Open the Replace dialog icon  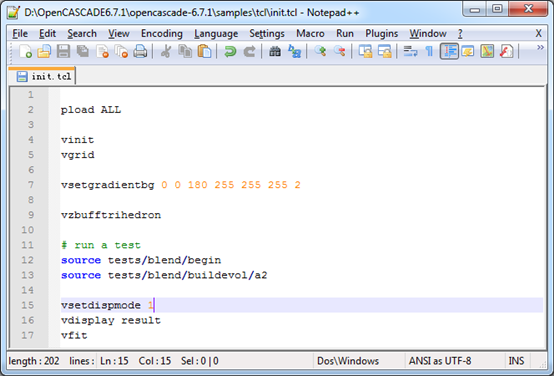(294, 51)
